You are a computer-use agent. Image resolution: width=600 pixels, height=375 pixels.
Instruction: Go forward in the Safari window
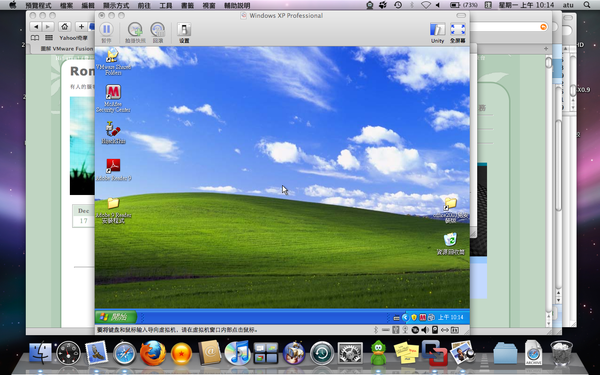(47, 26)
